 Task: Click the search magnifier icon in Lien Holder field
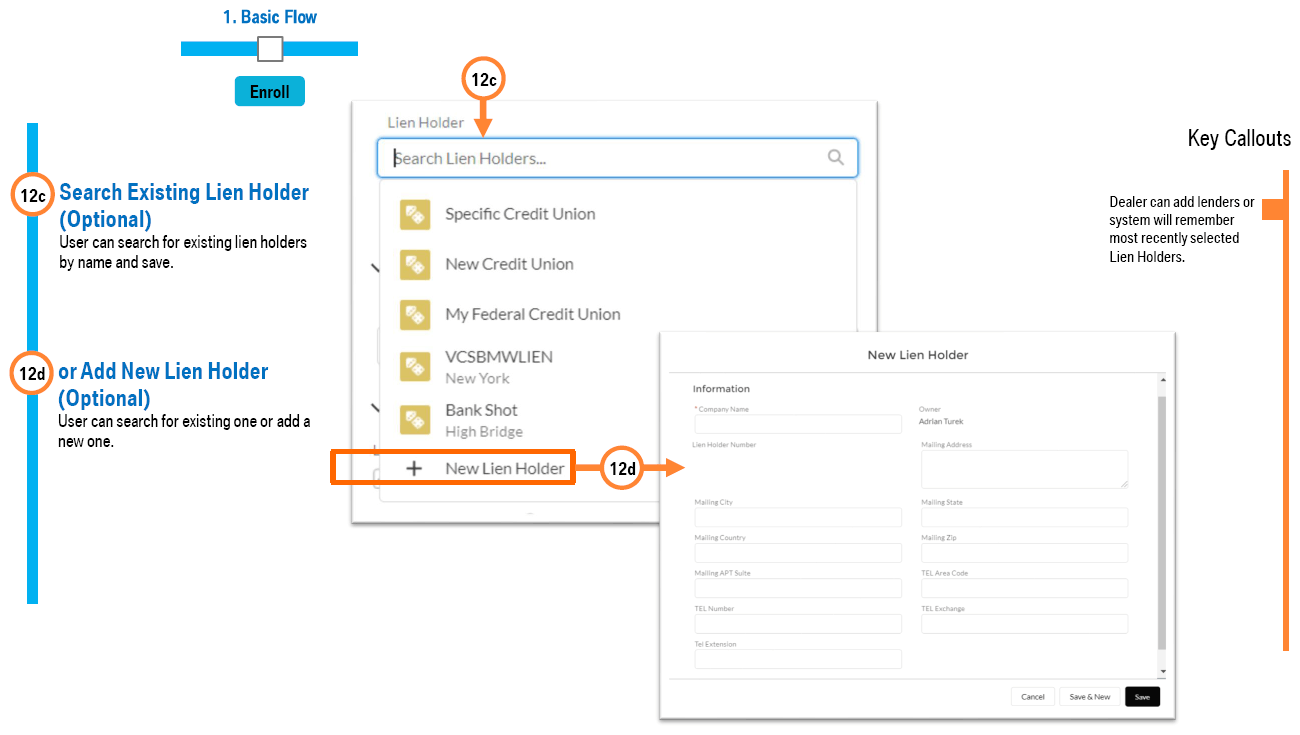tap(836, 158)
